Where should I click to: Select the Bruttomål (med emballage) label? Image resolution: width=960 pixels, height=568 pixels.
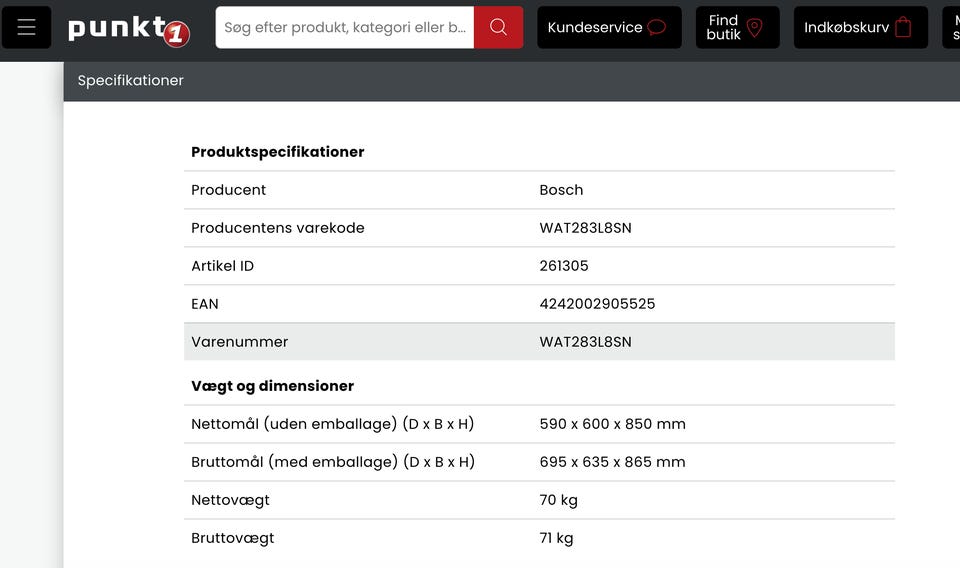click(x=333, y=462)
